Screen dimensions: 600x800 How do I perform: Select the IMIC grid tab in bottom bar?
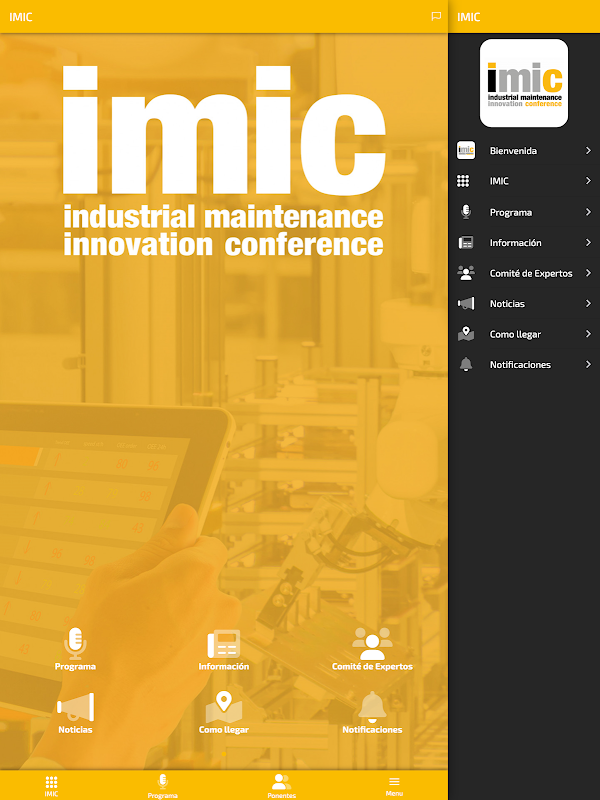pyautogui.click(x=51, y=786)
